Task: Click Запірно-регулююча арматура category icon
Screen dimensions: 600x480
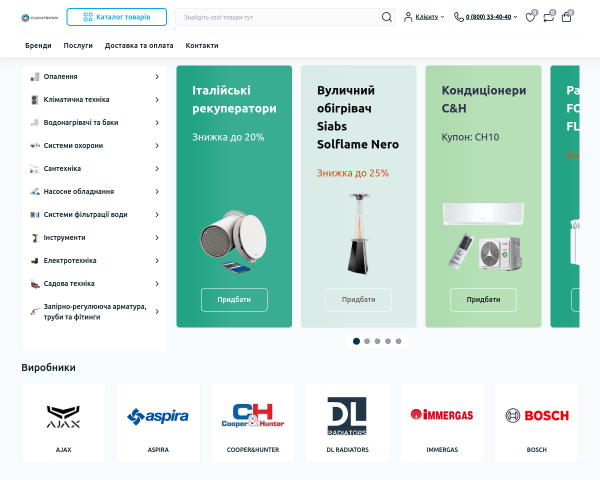Action: 35,312
